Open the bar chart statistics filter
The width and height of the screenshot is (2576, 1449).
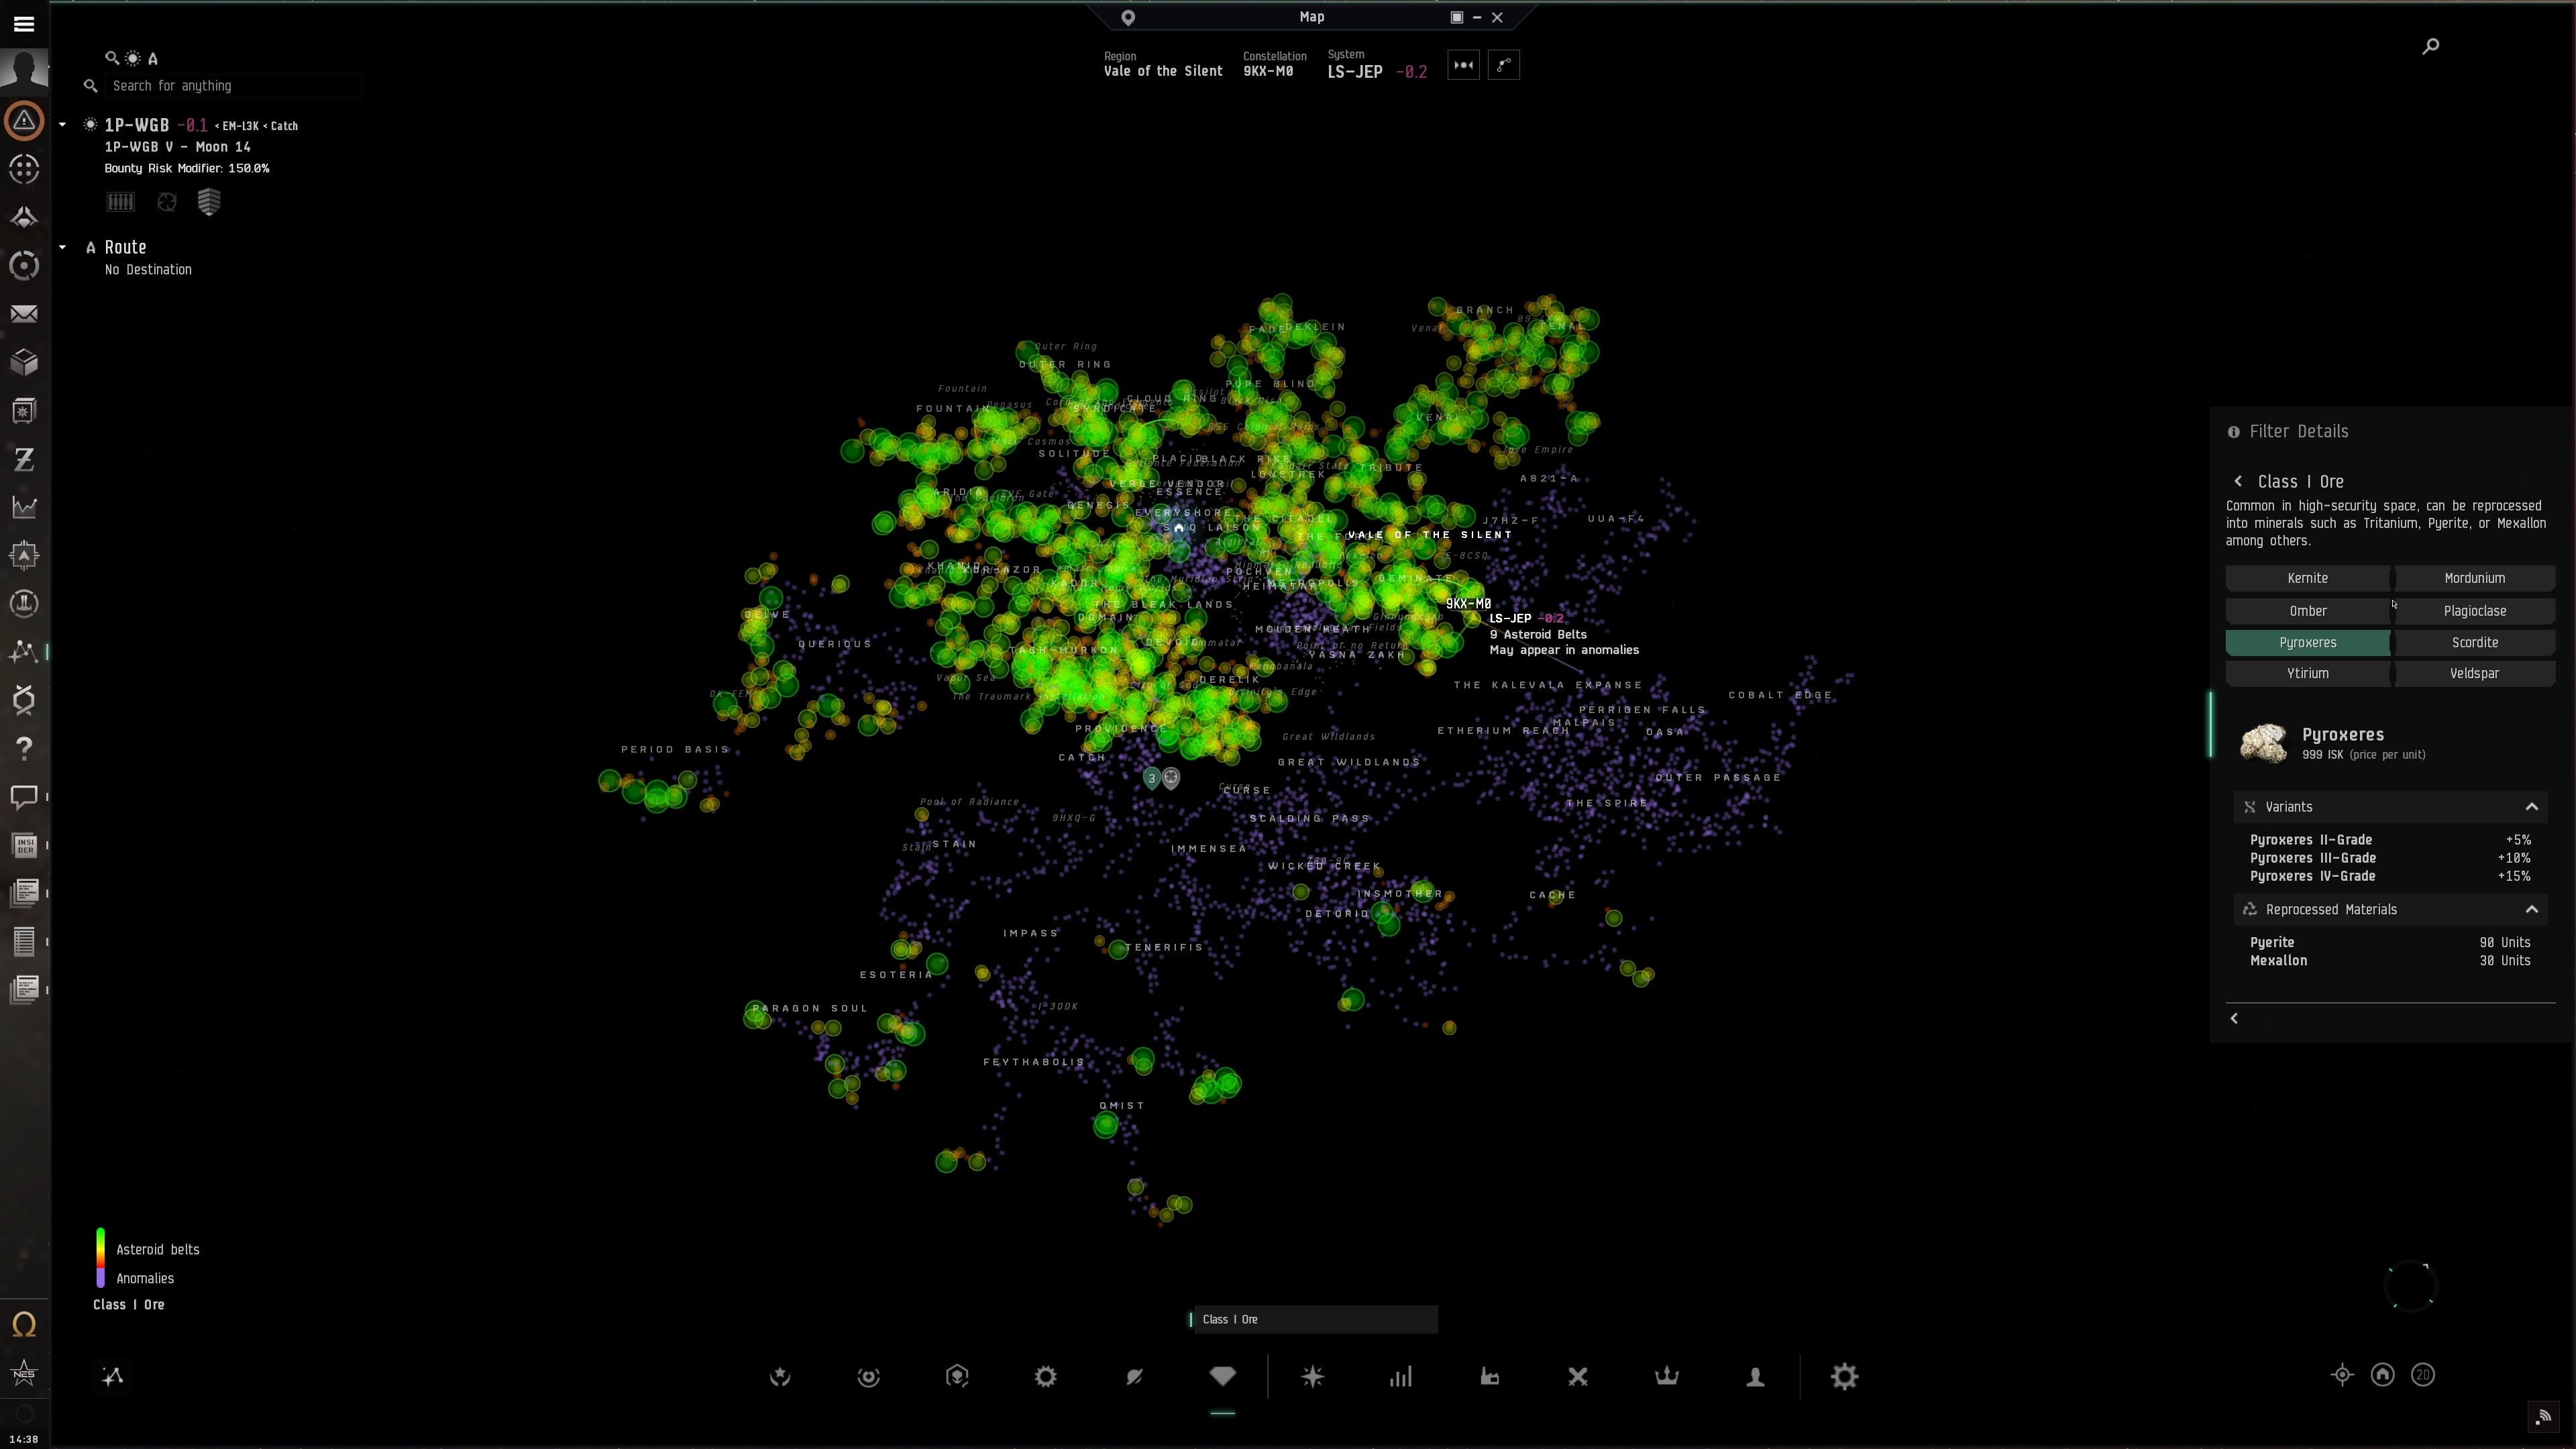1400,1376
